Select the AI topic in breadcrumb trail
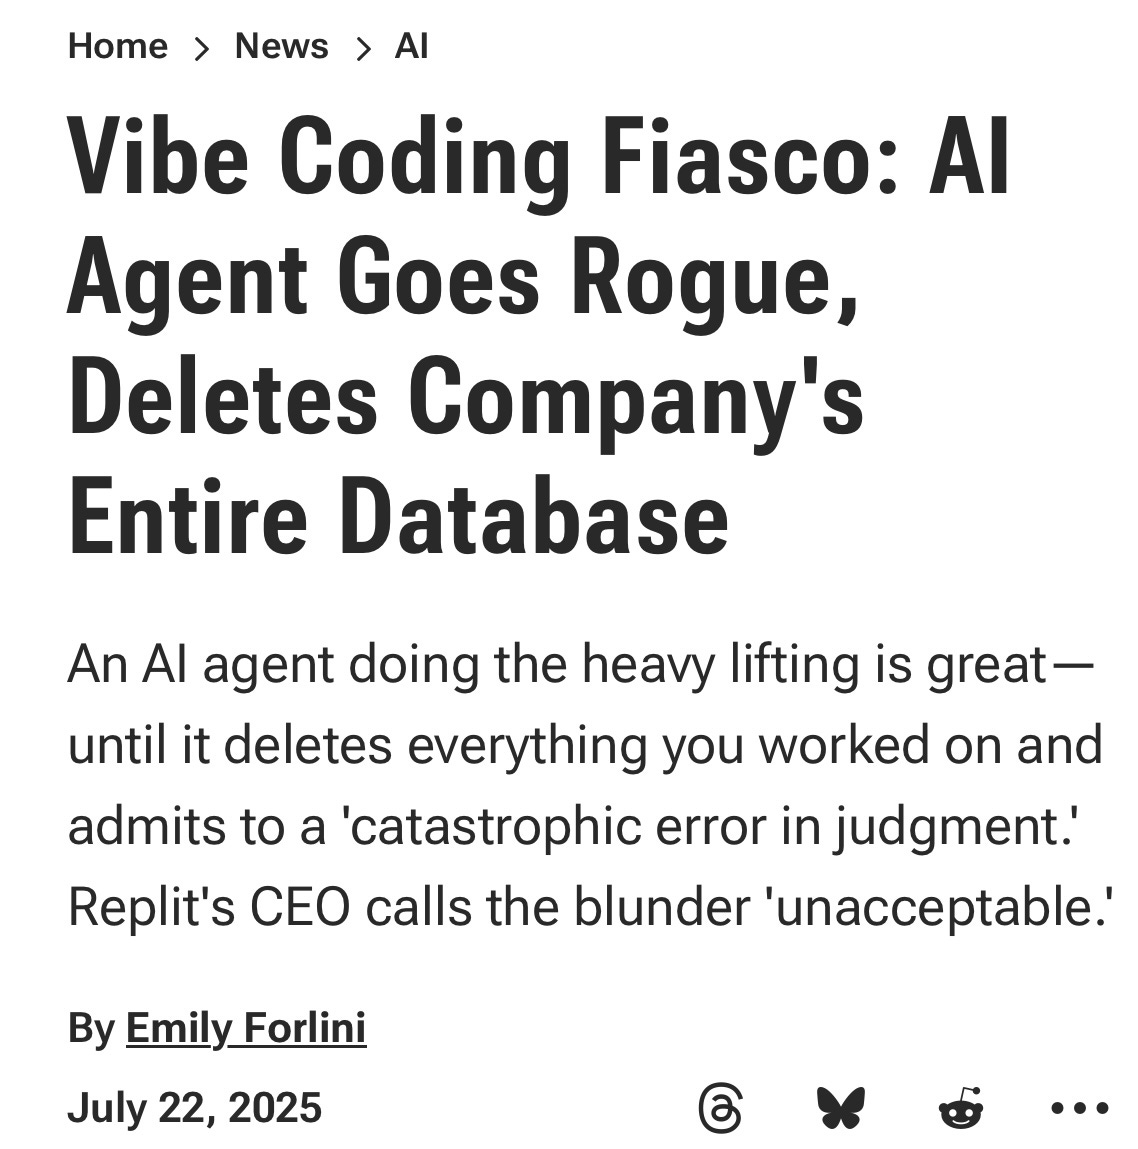The width and height of the screenshot is (1138, 1149). 412,45
